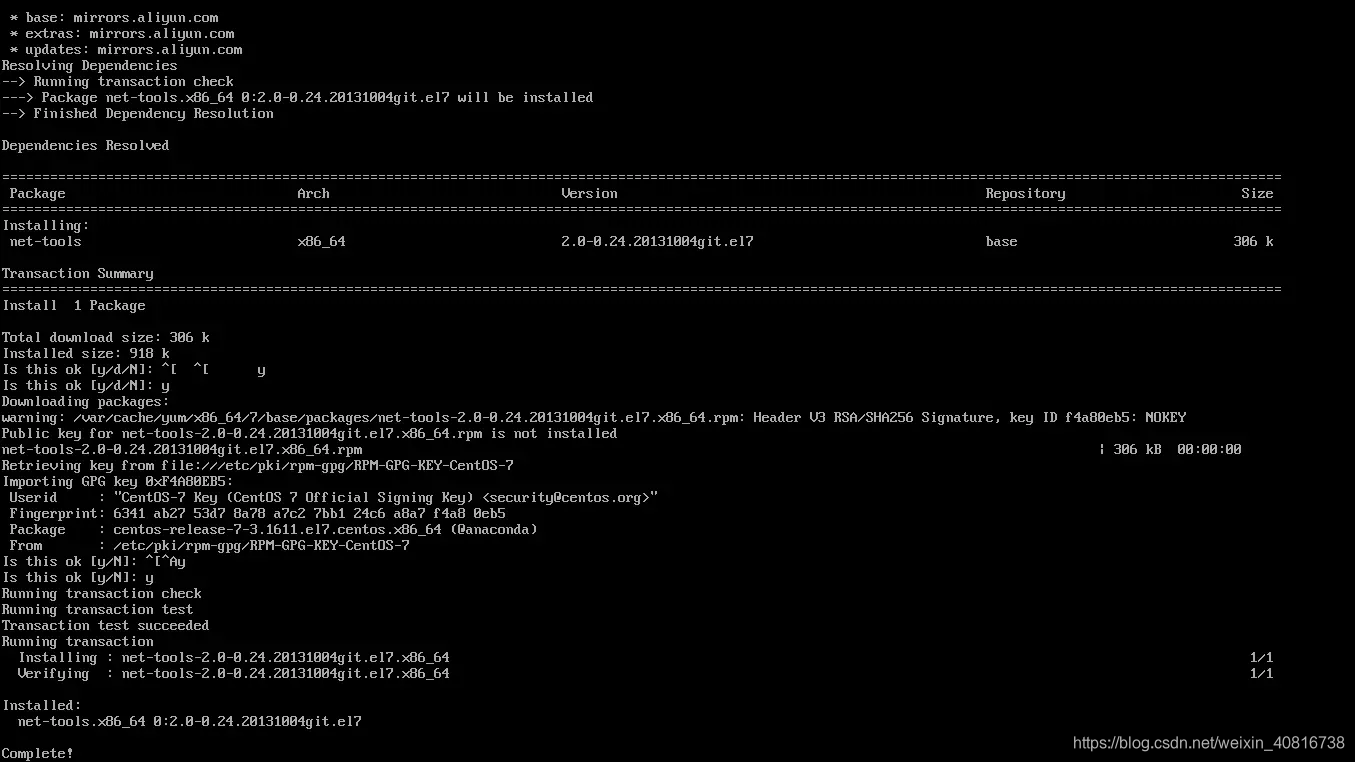
Task: Click the 'Package' column header
Action: pos(38,194)
